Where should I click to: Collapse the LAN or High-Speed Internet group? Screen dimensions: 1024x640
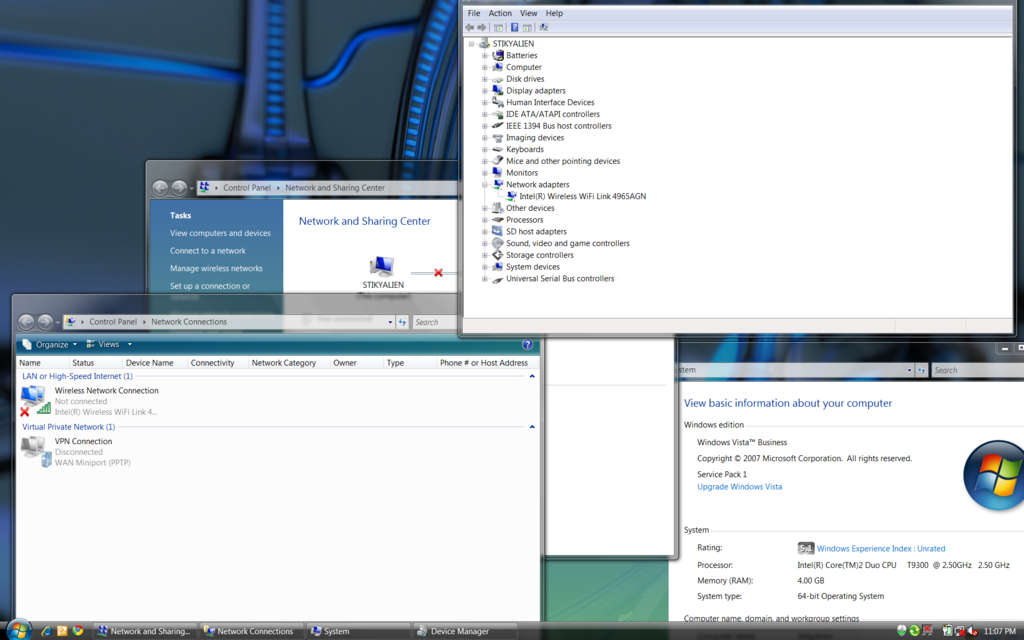(532, 376)
